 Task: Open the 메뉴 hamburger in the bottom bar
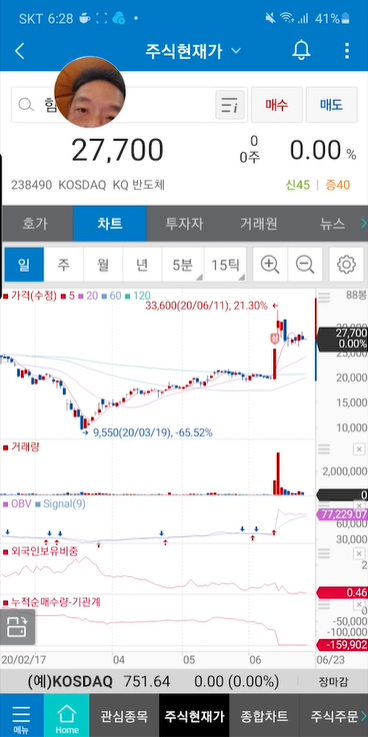pyautogui.click(x=21, y=715)
